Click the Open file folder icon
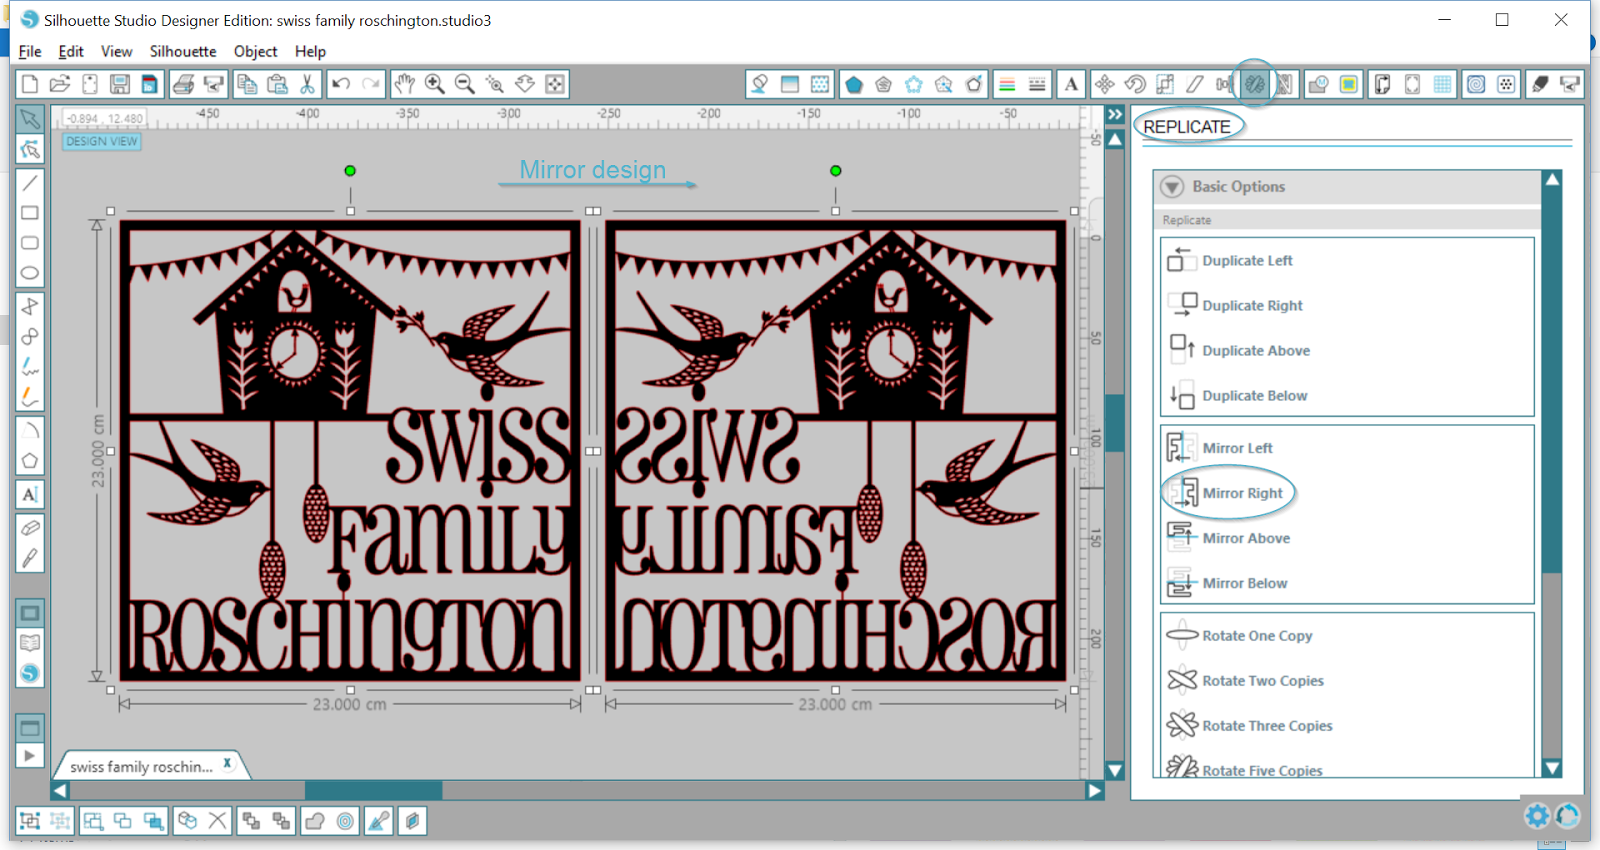1600x850 pixels. click(60, 84)
